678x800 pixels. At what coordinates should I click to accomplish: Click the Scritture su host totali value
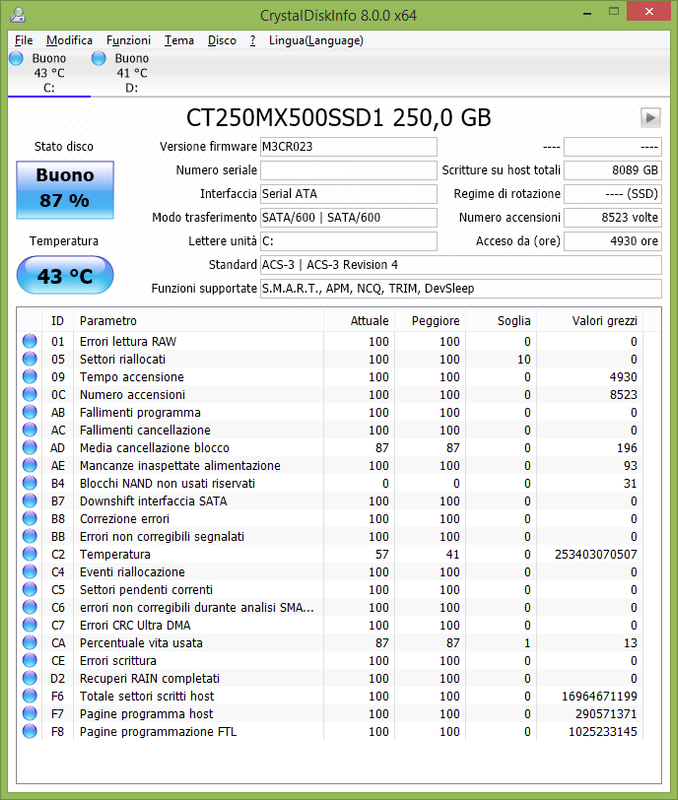pyautogui.click(x=613, y=170)
